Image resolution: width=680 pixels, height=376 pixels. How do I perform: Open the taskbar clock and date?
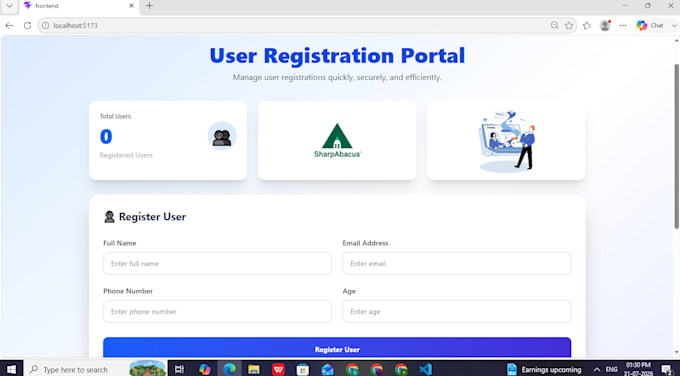pos(638,369)
